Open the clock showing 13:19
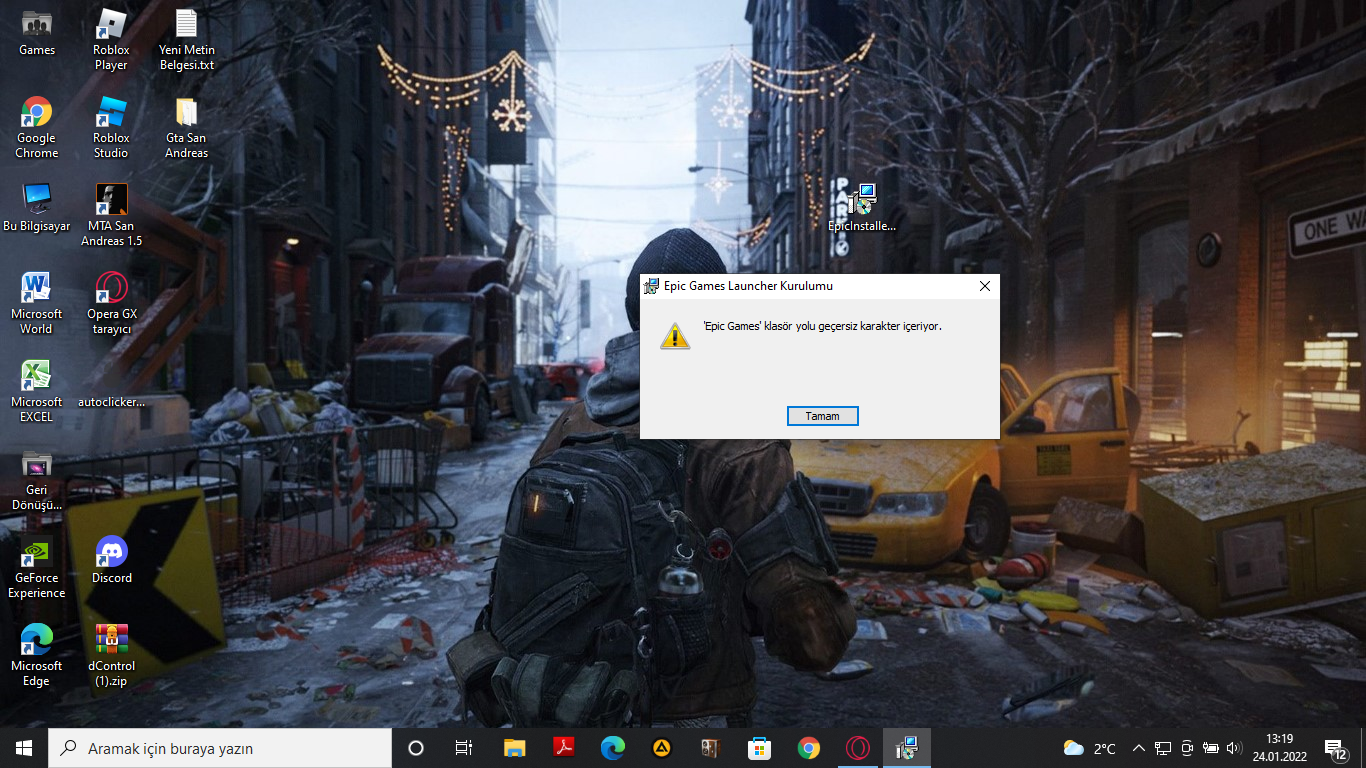This screenshot has width=1366, height=768. coord(1280,748)
